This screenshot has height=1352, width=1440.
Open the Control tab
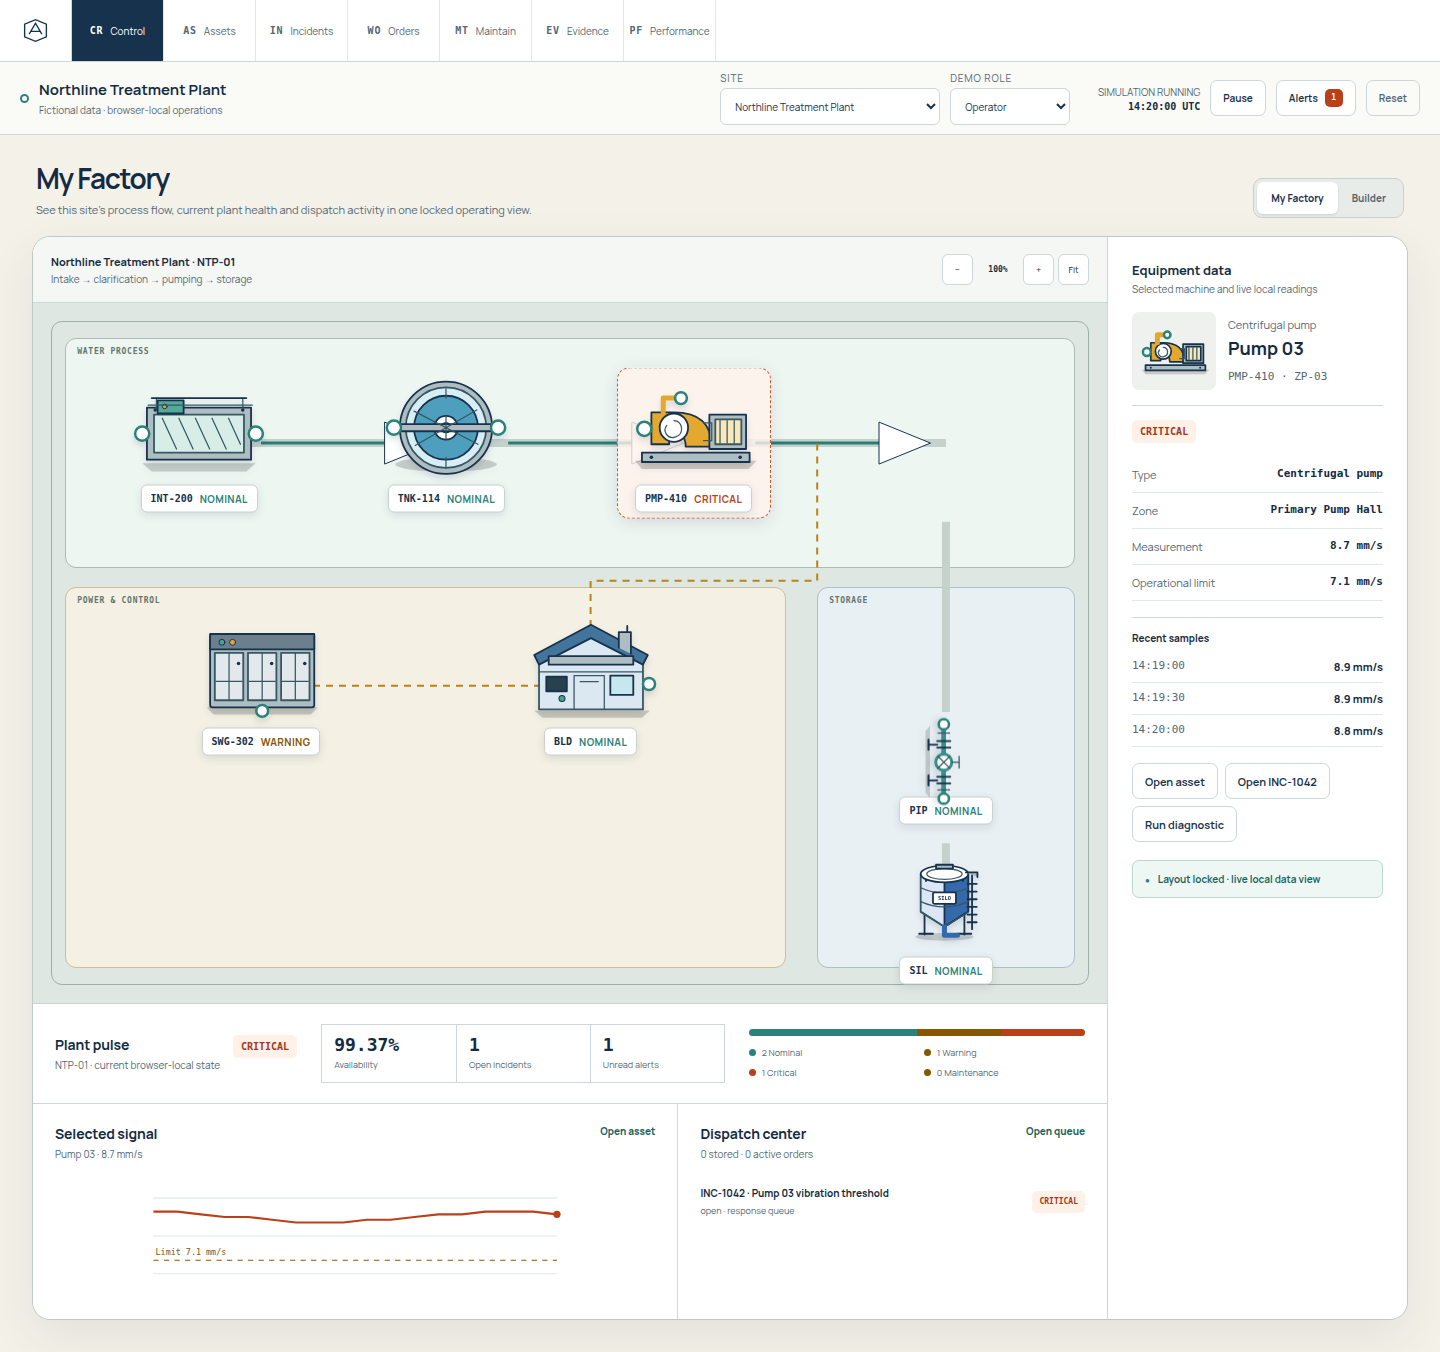click(117, 31)
